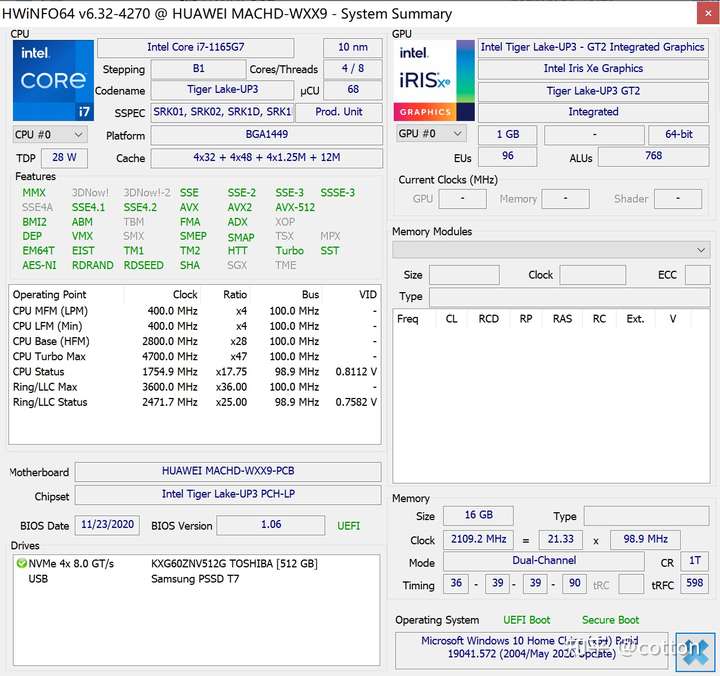The image size is (720, 676).
Task: Click the Turbo feature label
Action: 289,251
